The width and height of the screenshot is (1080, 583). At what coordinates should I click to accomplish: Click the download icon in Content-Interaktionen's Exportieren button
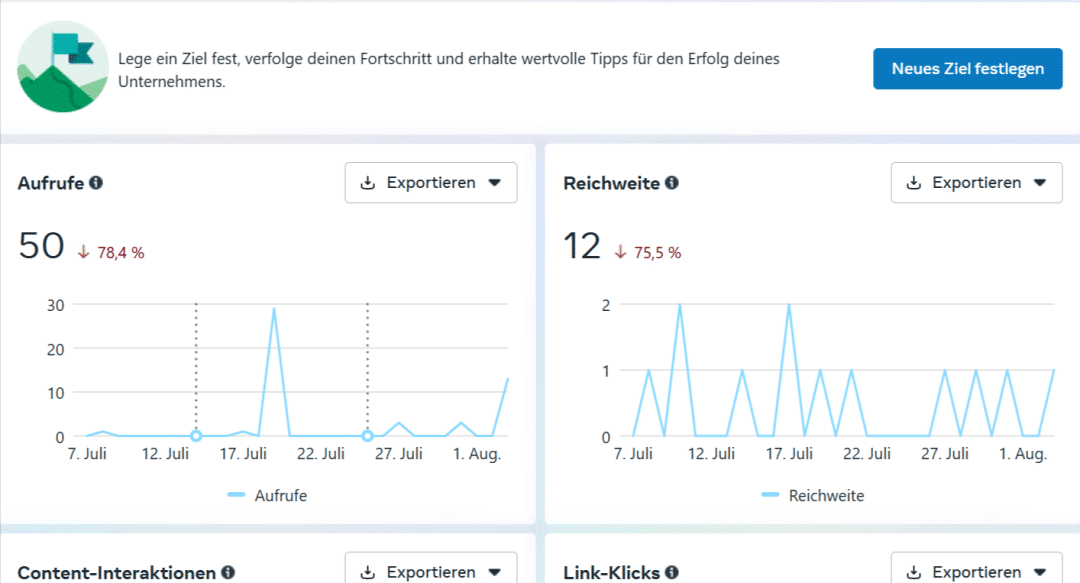[368, 573]
